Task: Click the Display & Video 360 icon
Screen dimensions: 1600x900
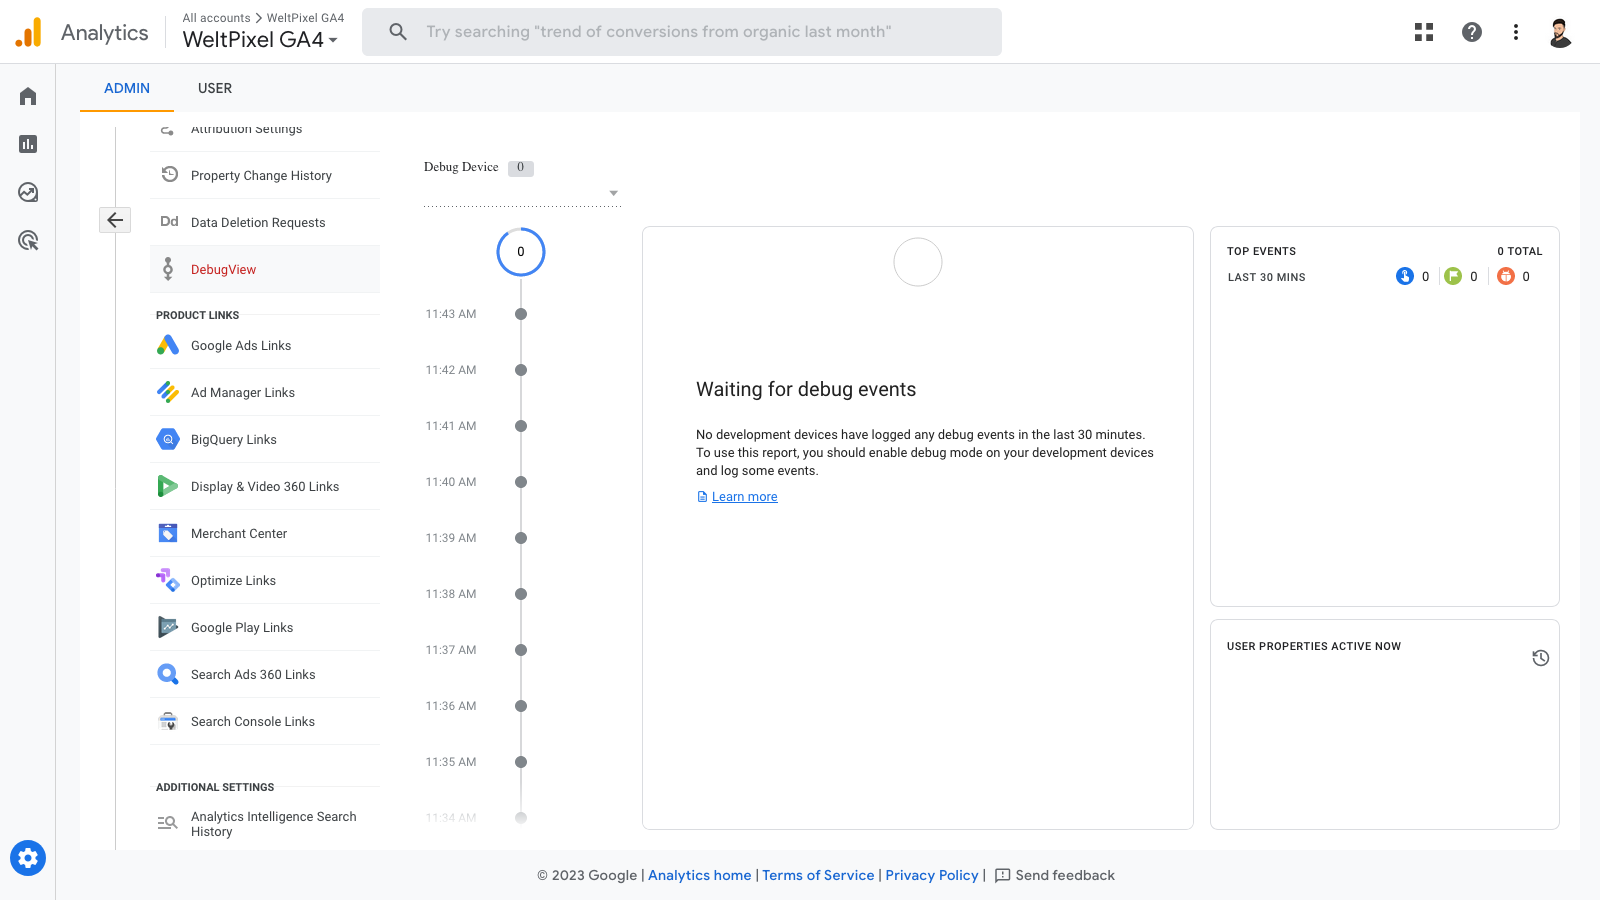Action: click(x=168, y=486)
